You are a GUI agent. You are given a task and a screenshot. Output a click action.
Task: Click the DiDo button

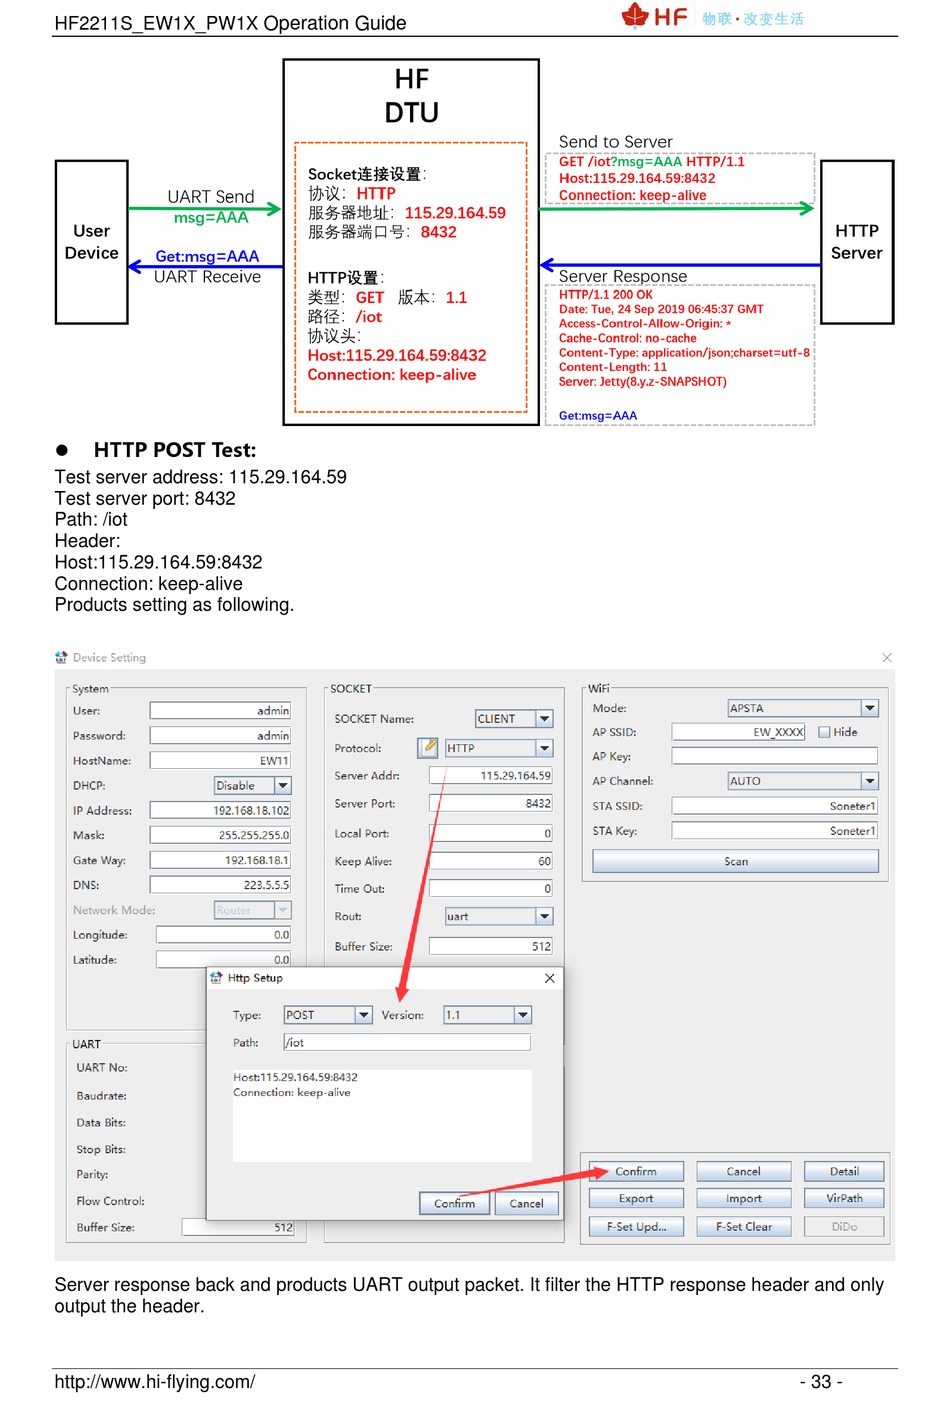pyautogui.click(x=844, y=1226)
